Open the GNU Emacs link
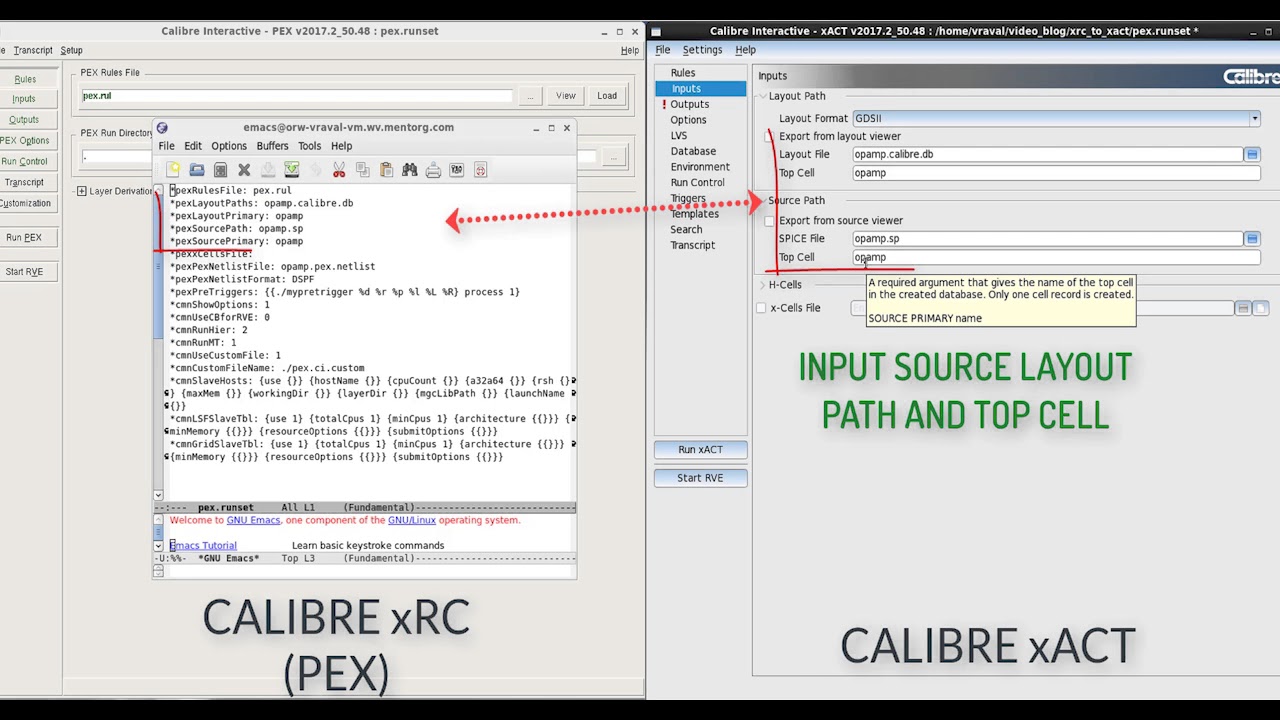Image resolution: width=1280 pixels, height=720 pixels. [x=253, y=520]
